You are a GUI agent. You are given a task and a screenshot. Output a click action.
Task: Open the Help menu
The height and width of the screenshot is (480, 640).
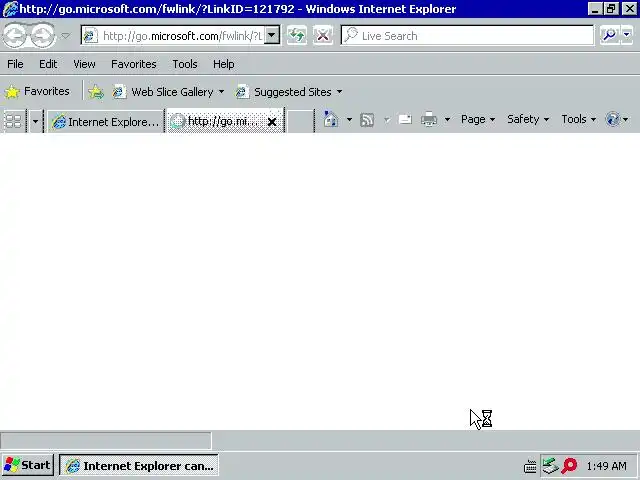(x=224, y=64)
